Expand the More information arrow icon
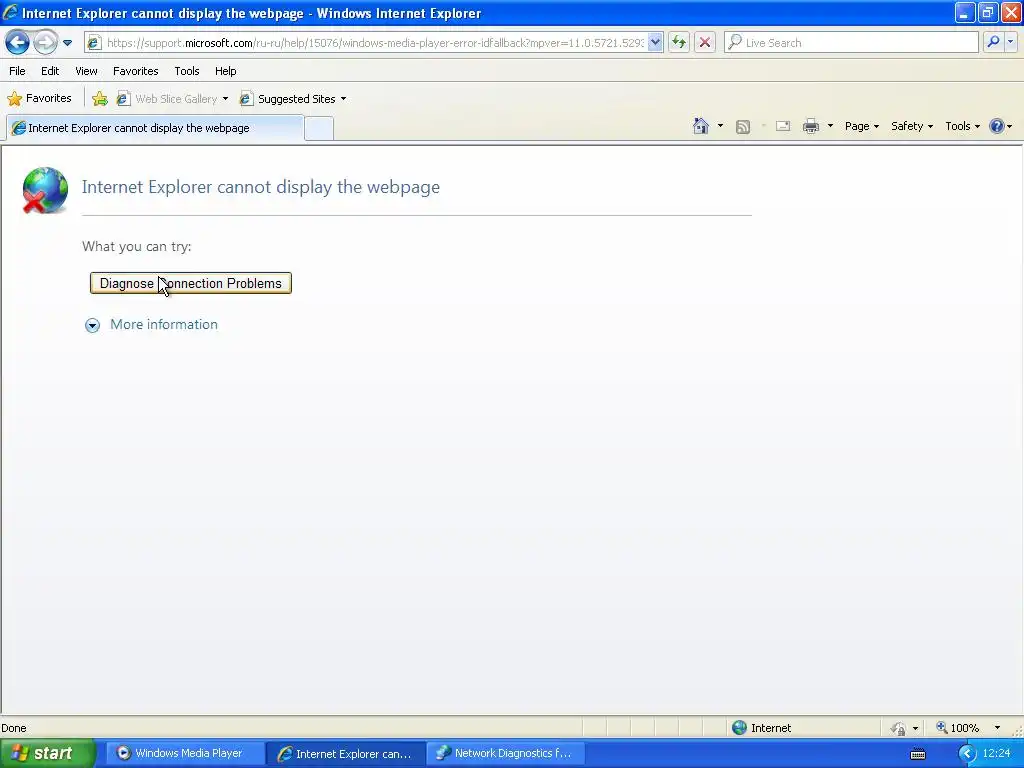The width and height of the screenshot is (1024, 768). coord(93,325)
